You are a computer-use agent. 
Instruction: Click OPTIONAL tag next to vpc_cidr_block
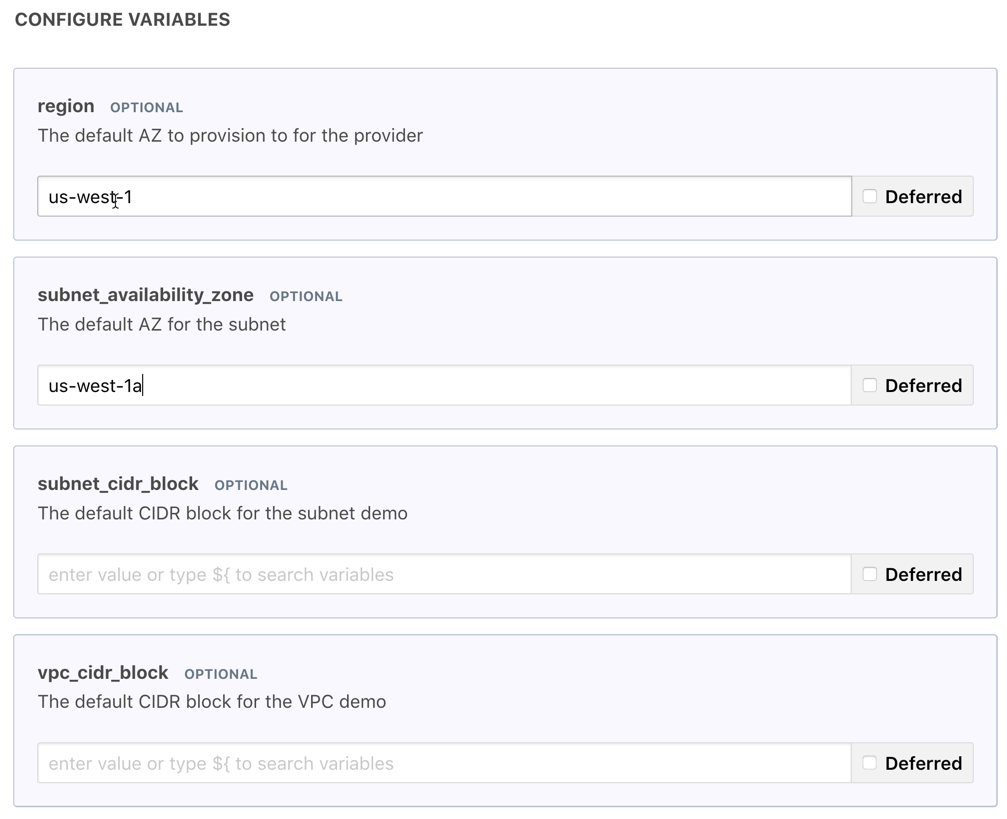point(221,674)
